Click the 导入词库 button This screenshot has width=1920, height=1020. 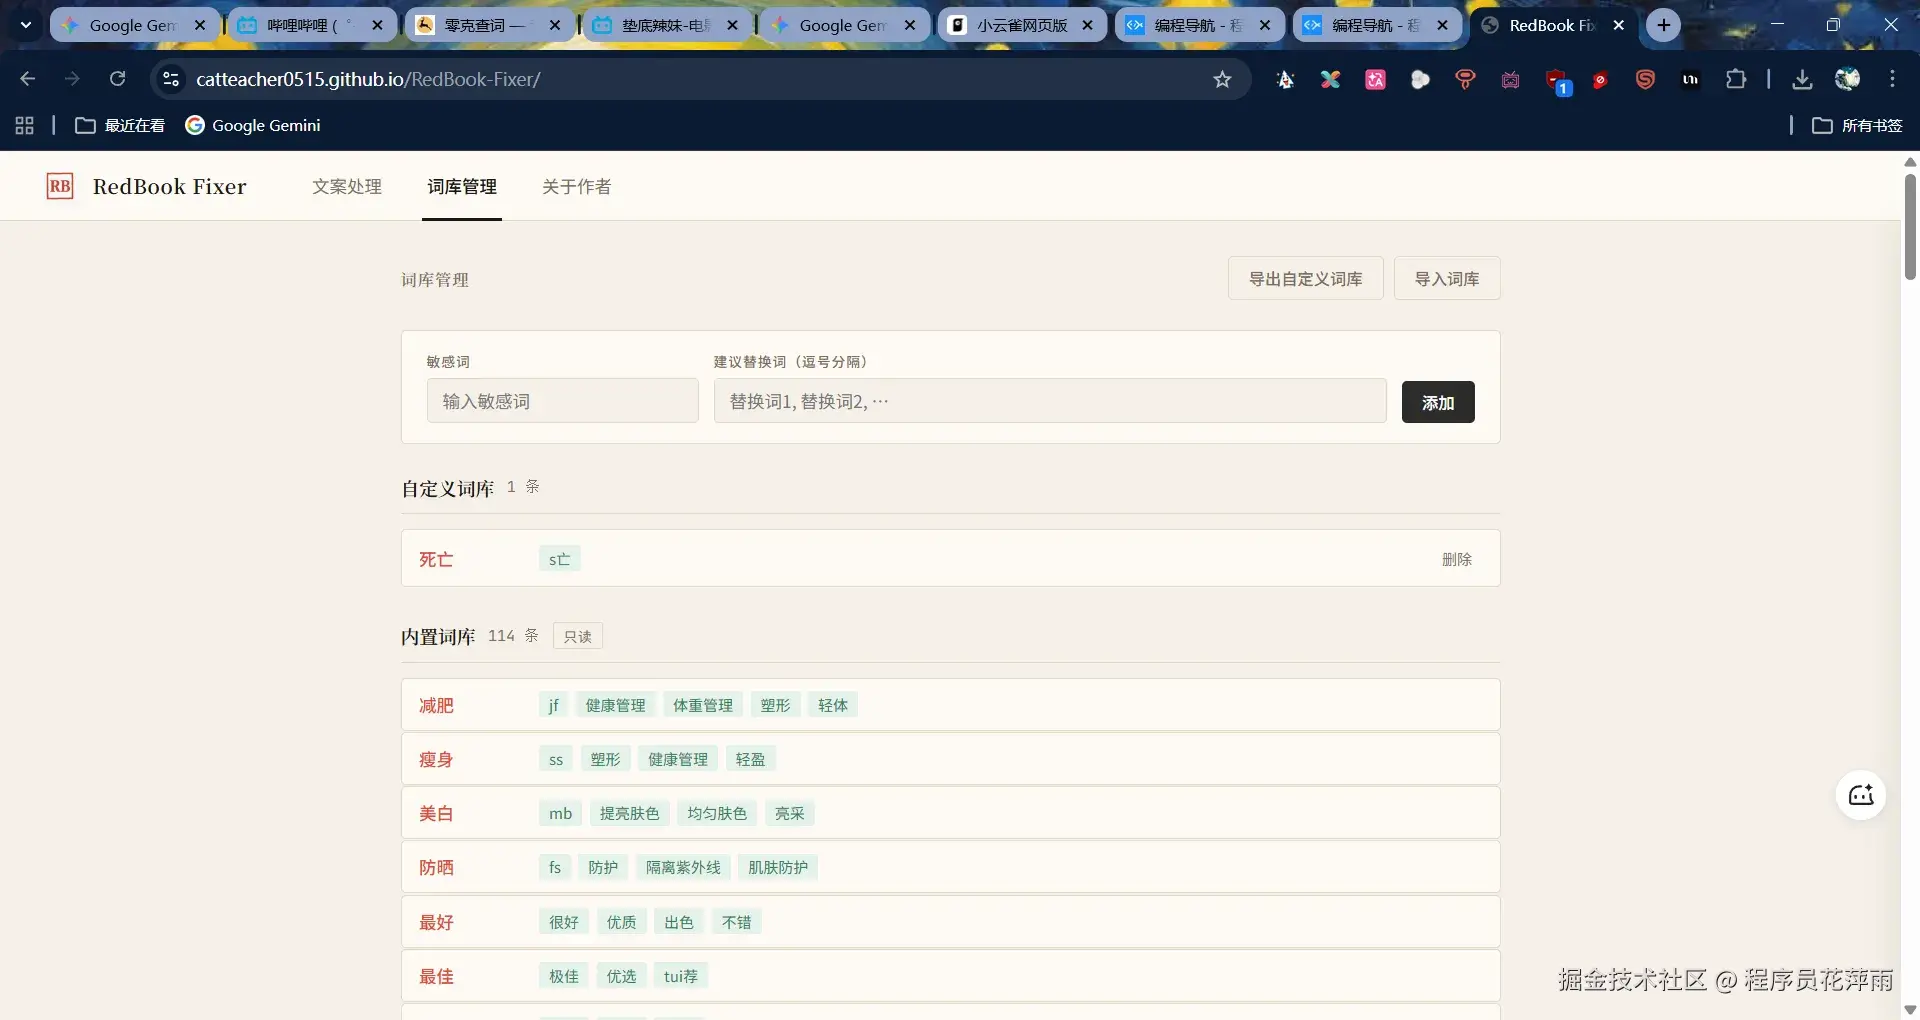pos(1447,278)
